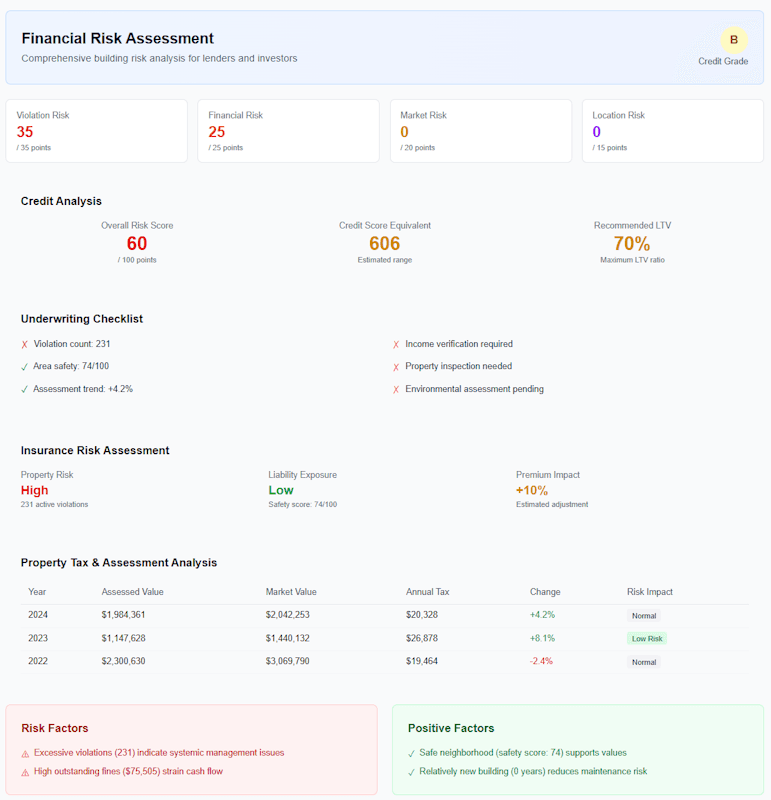Viewport: 771px width, 800px height.
Task: Click the Credit Grade B badge
Action: (x=733, y=41)
